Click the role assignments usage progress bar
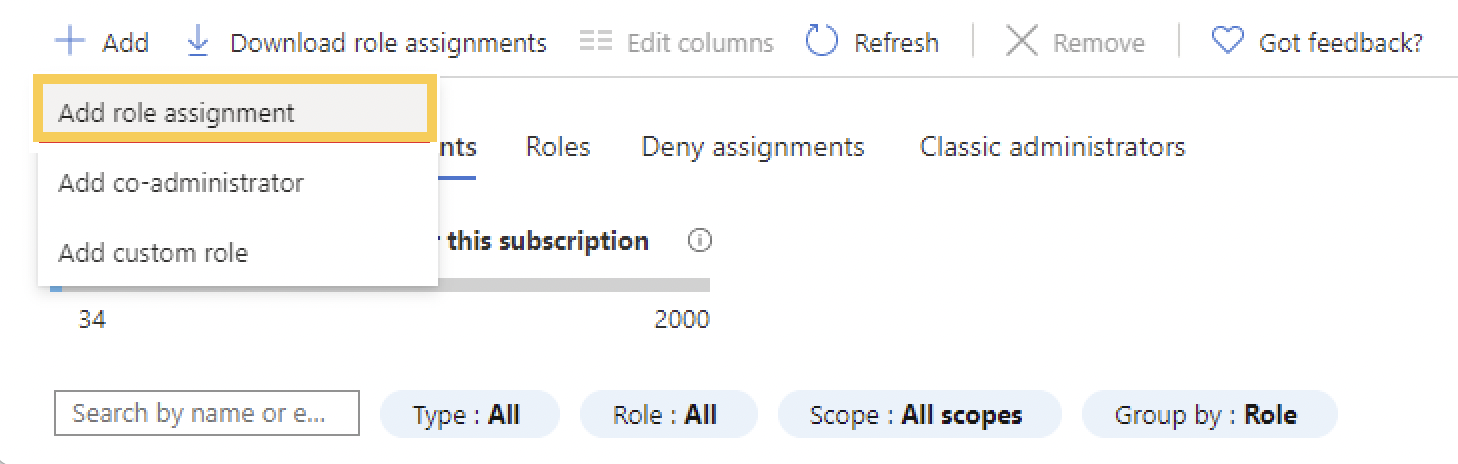Viewport: 1458px width, 464px height. [380, 286]
